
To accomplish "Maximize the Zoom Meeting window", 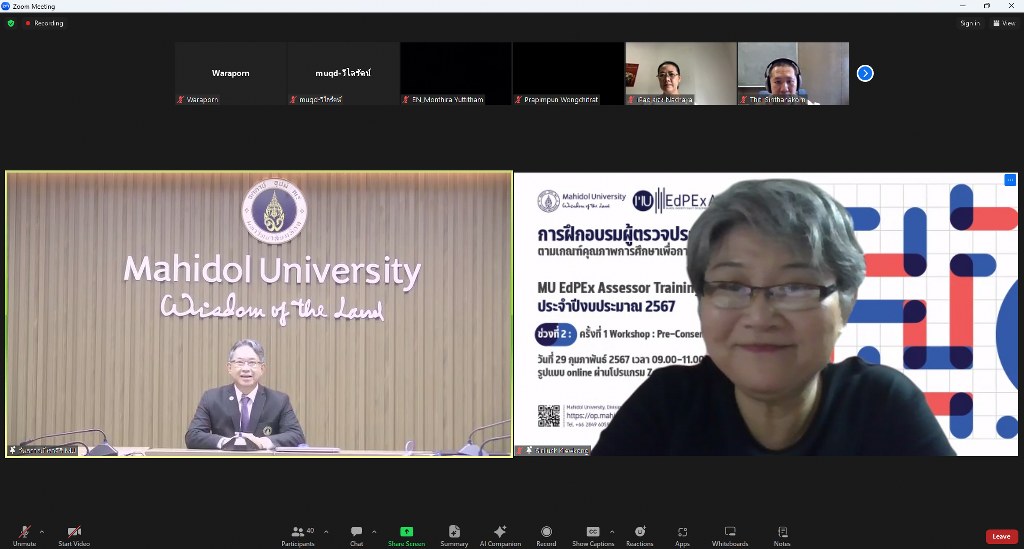I will pos(987,6).
